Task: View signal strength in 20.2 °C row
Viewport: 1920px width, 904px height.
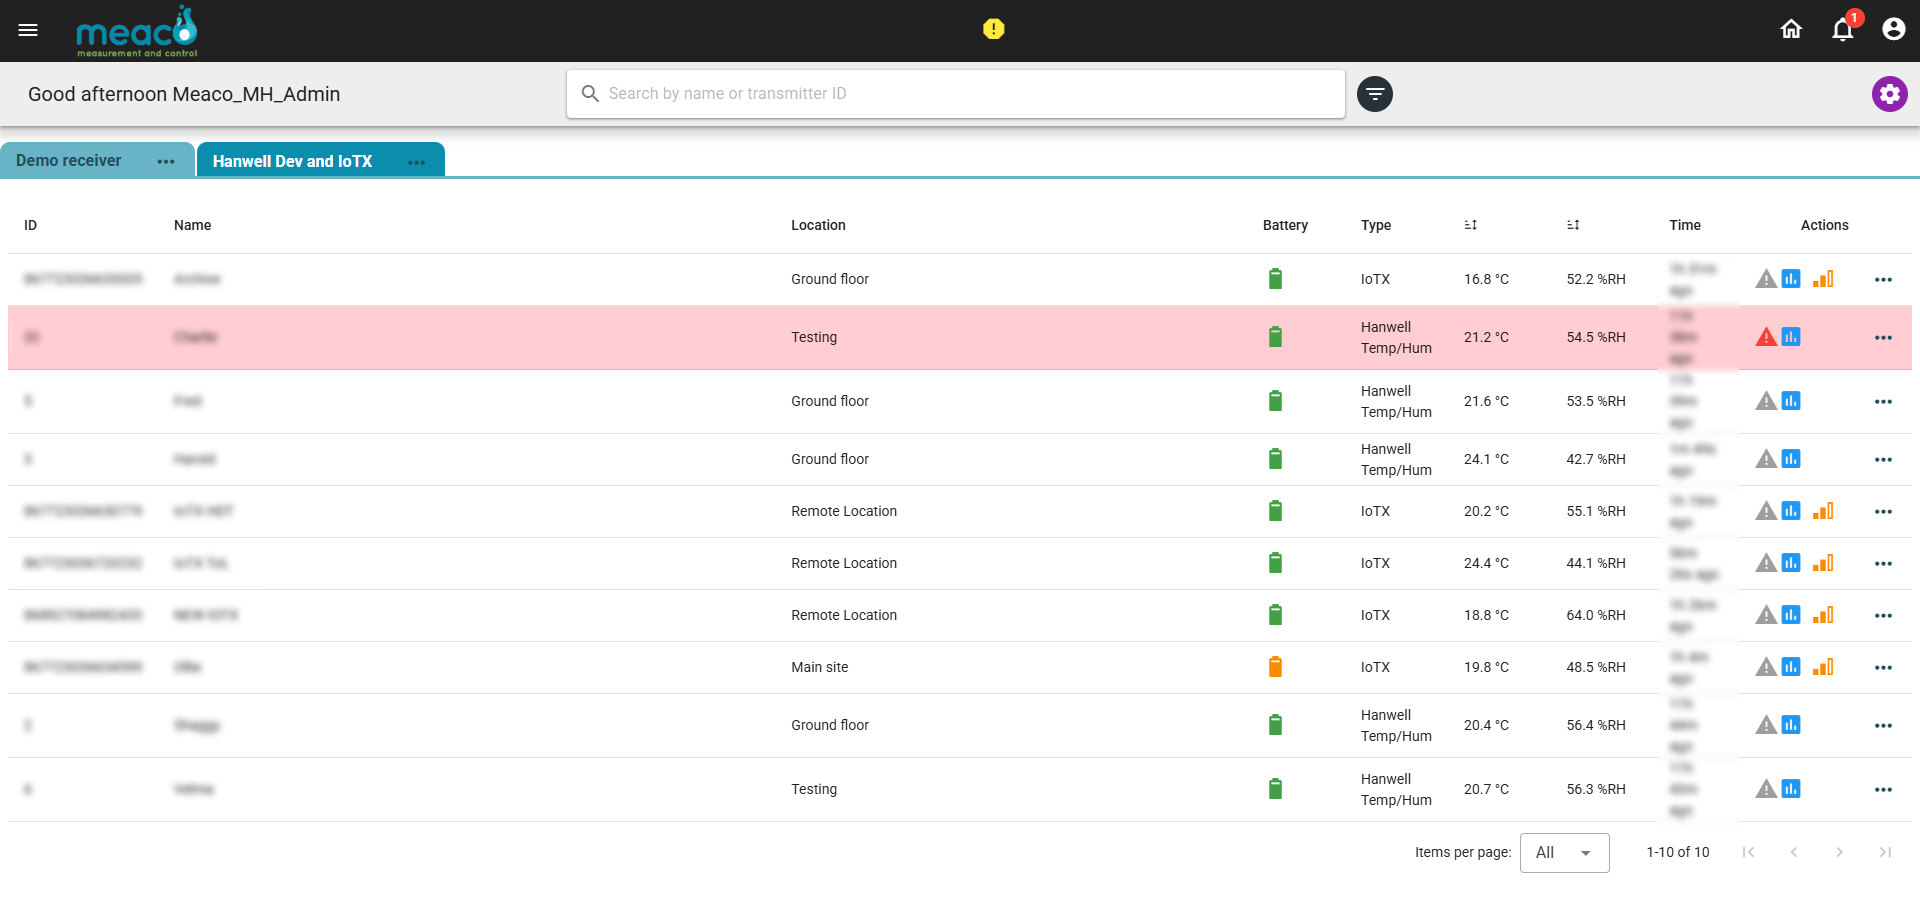Action: 1823,511
